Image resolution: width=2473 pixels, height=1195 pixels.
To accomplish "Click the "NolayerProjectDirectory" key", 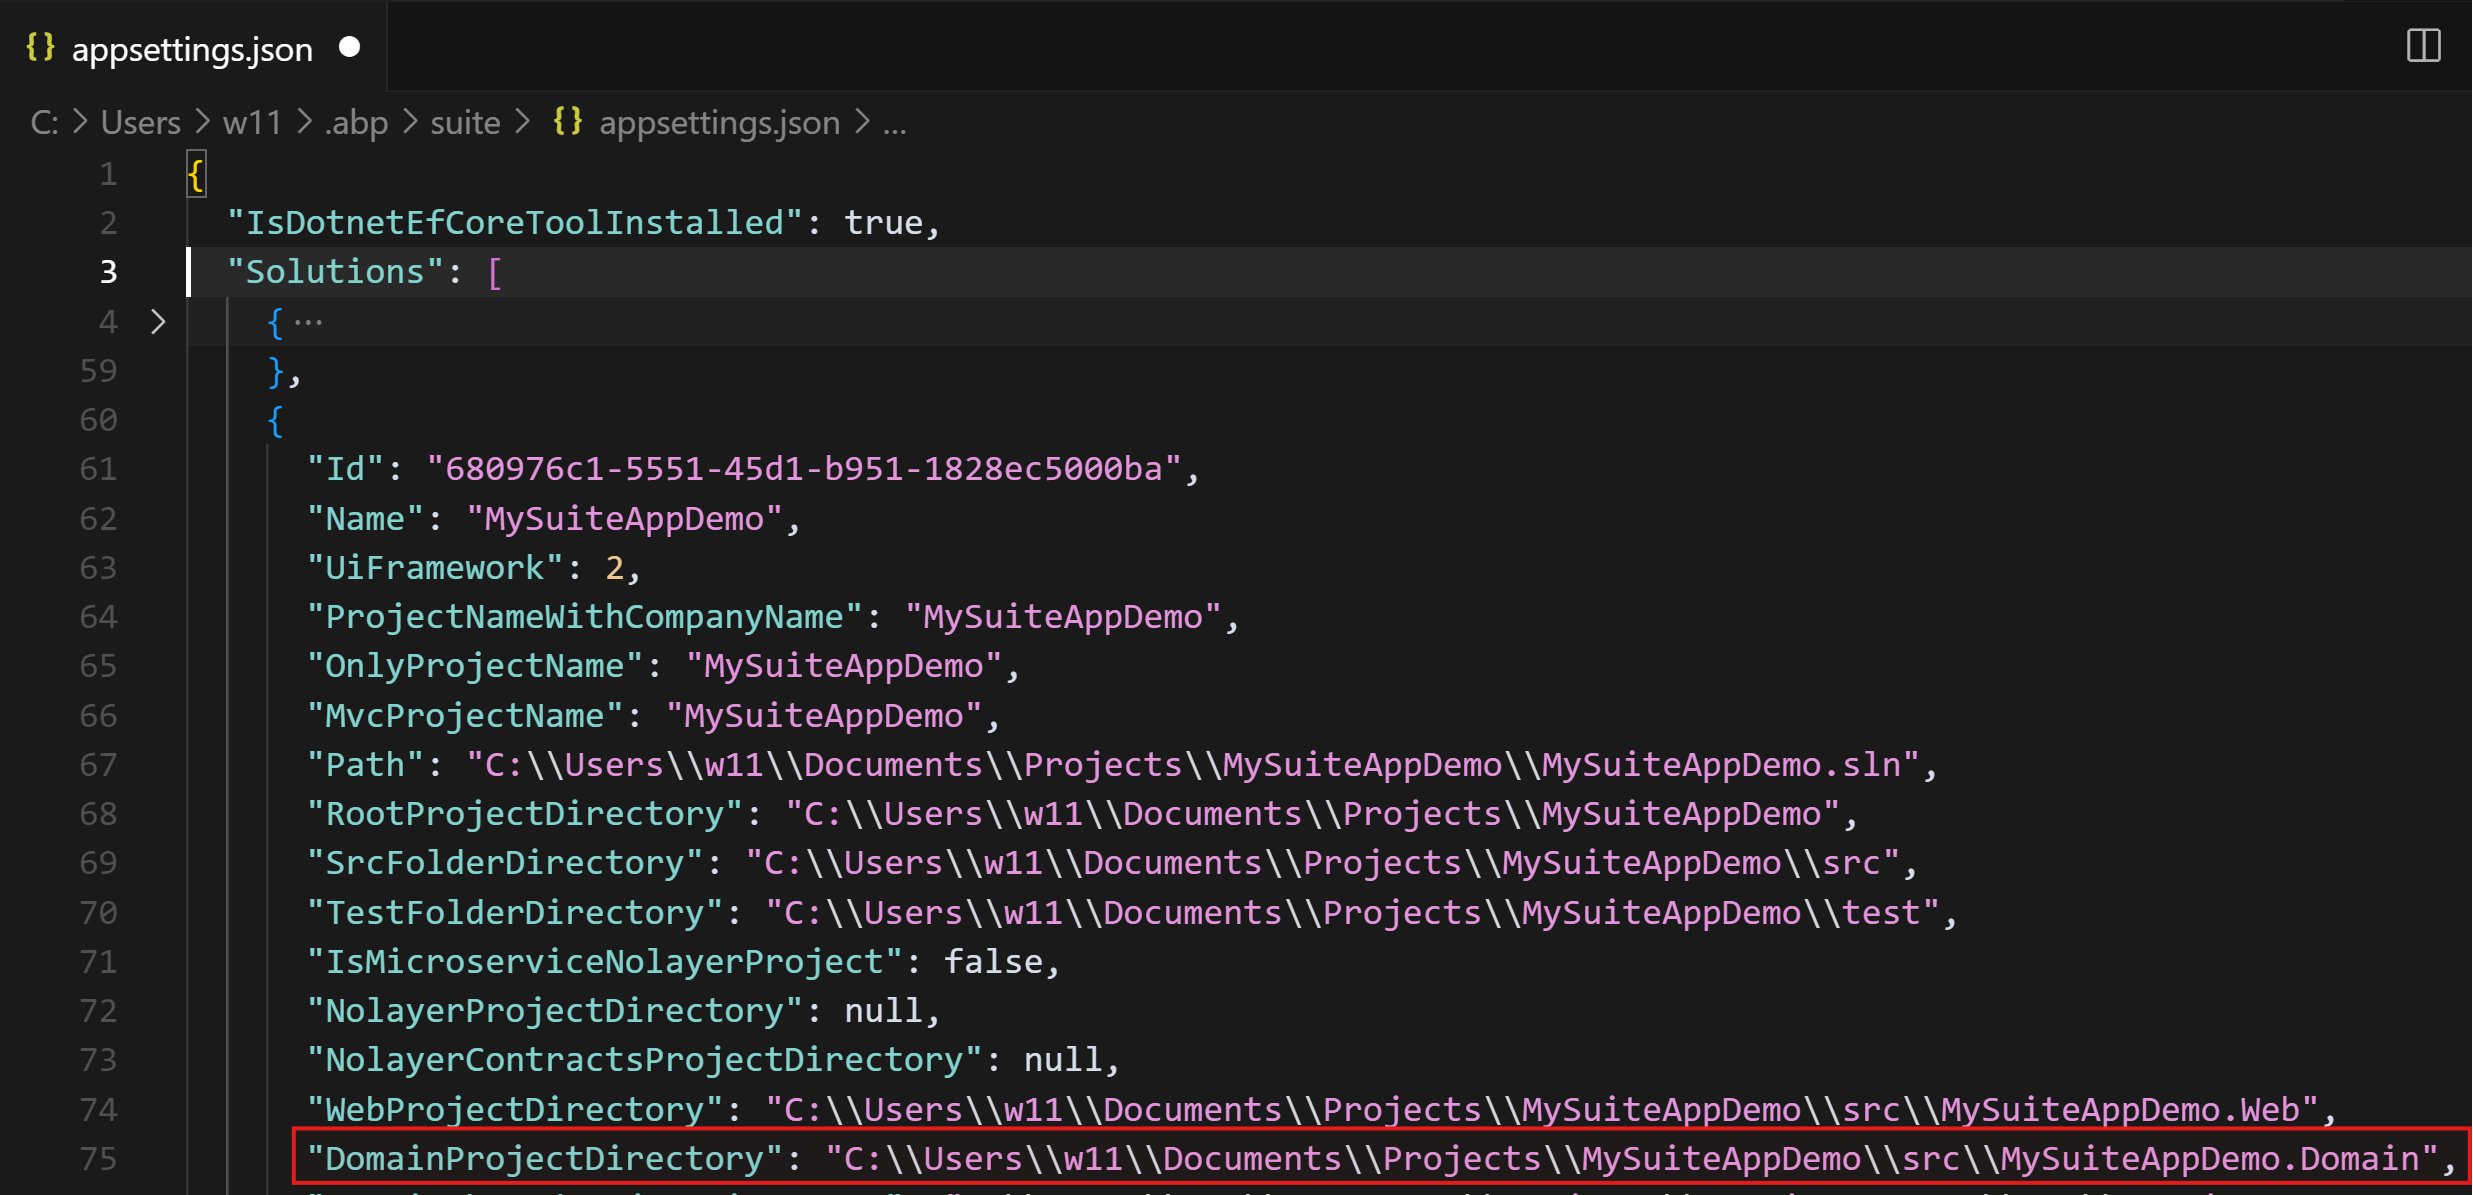I will 554,1011.
